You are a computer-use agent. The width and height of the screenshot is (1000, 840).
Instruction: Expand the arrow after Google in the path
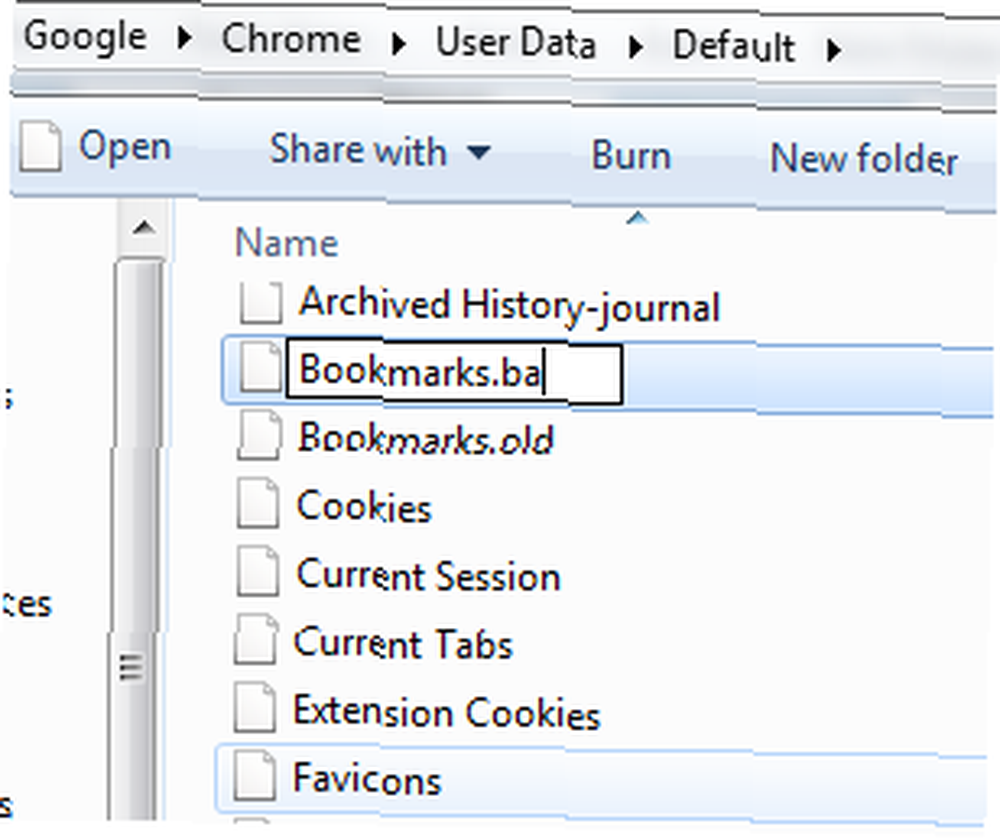184,38
